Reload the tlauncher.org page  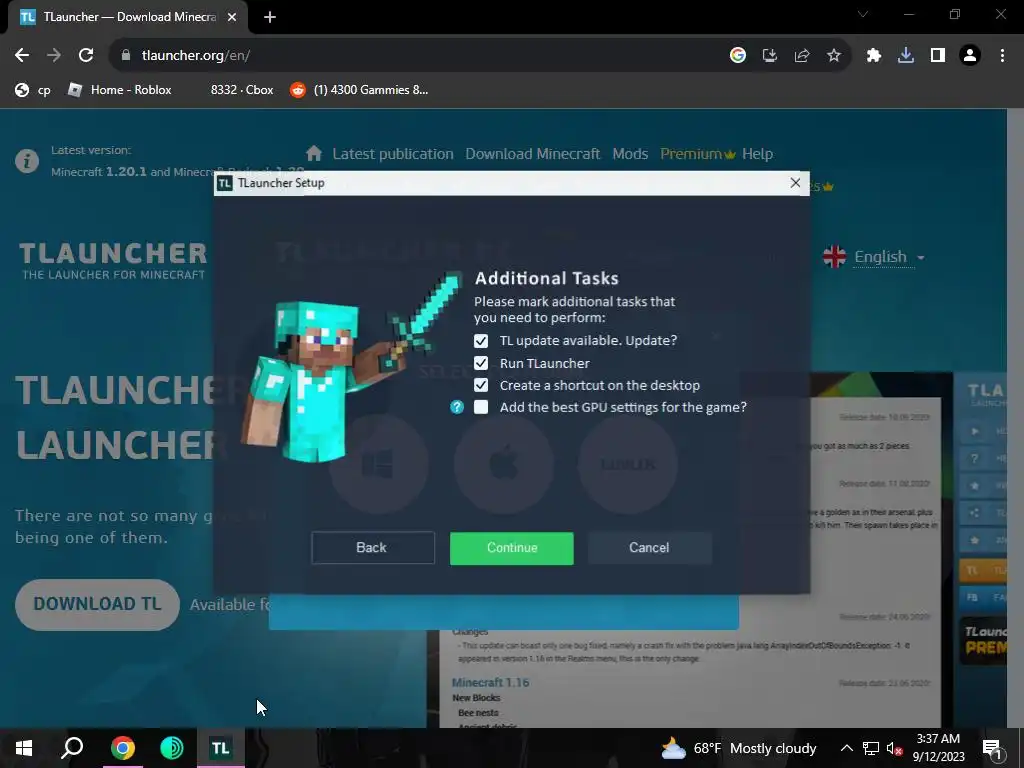[x=86, y=56]
